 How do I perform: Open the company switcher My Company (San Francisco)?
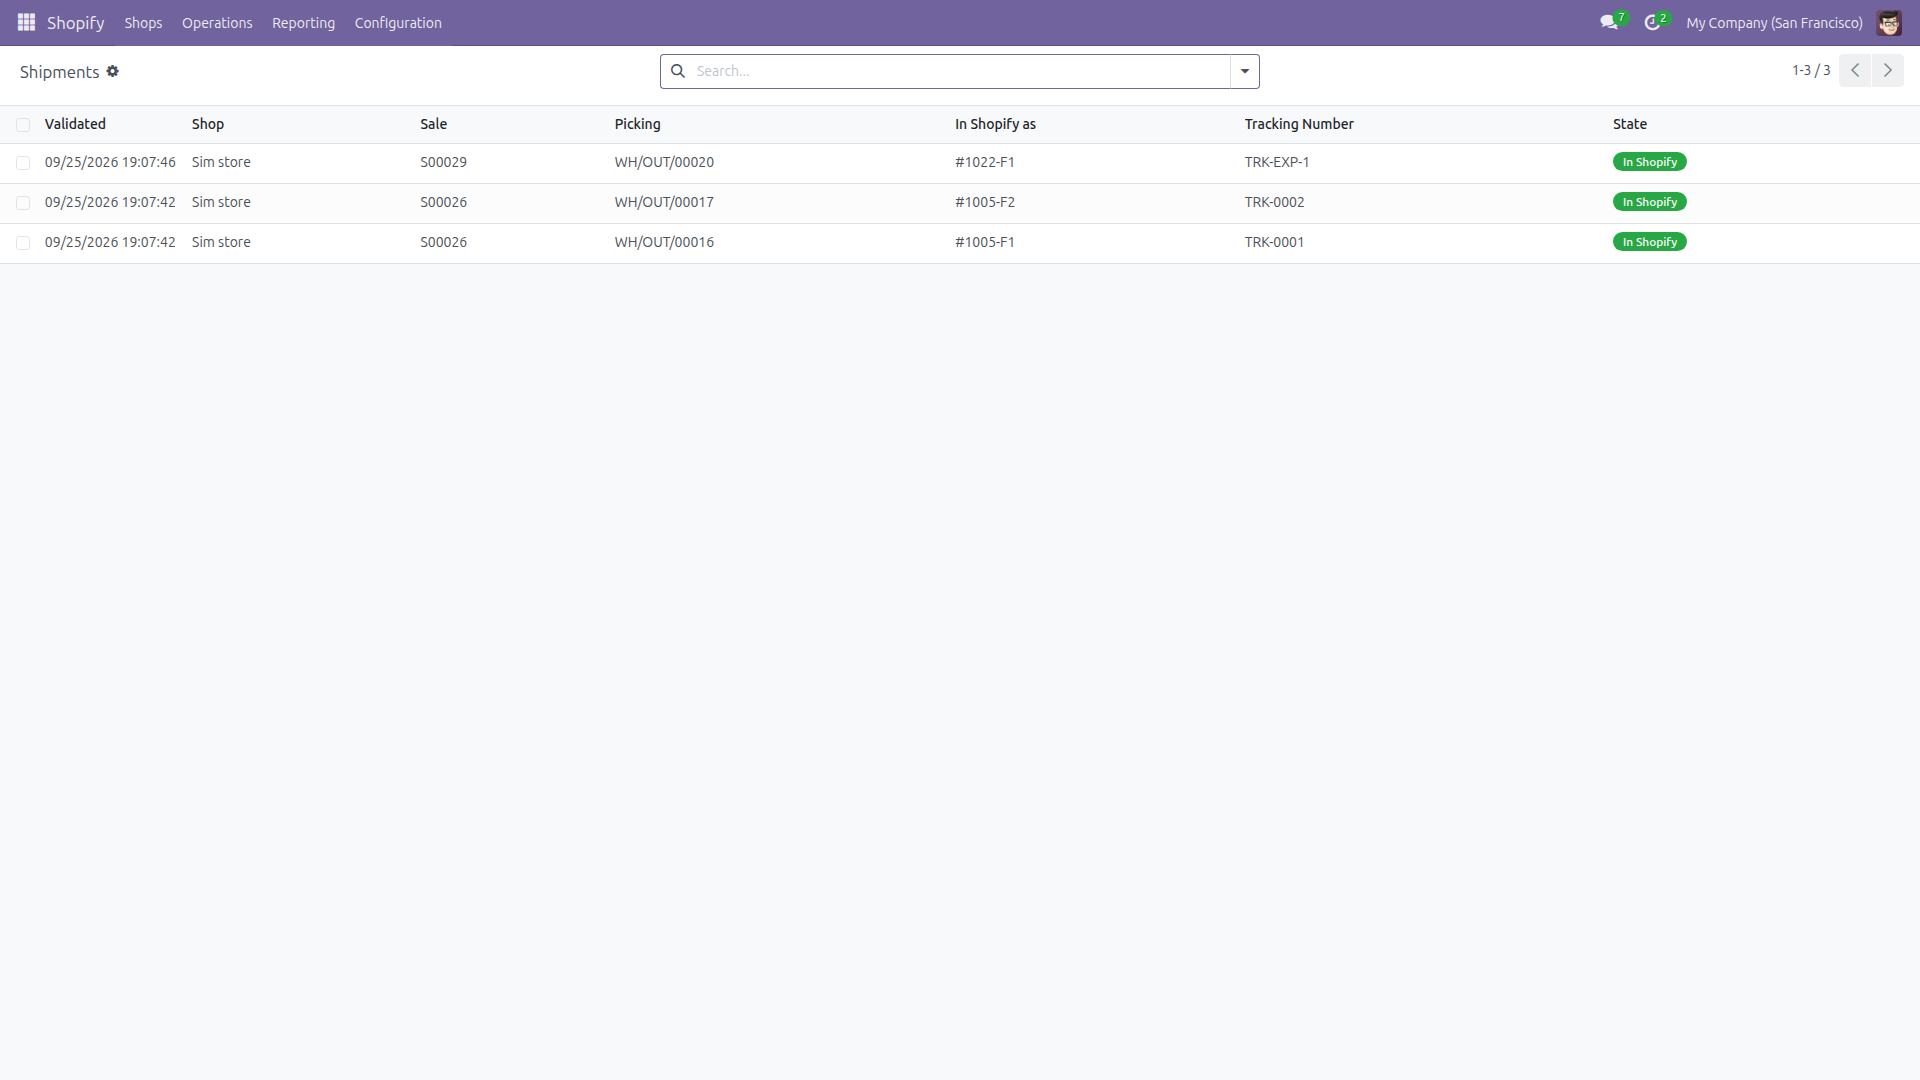coord(1774,22)
